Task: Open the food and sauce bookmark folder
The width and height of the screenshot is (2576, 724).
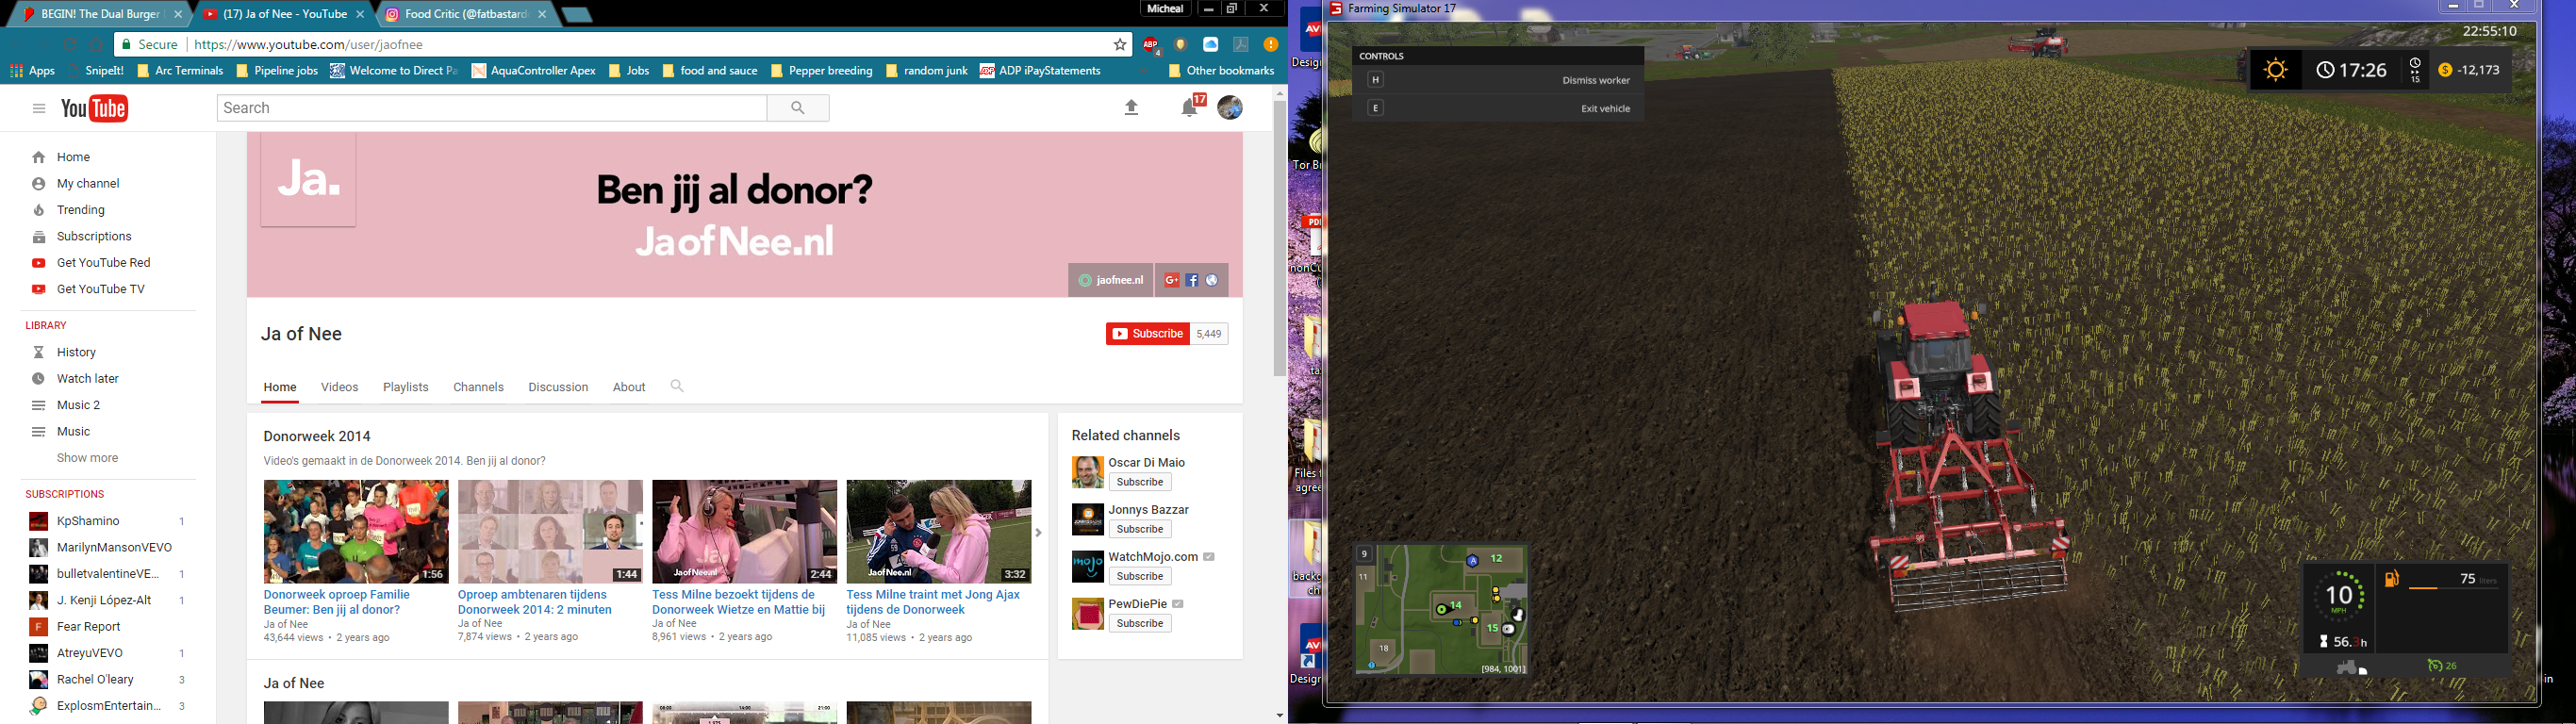Action: 708,71
